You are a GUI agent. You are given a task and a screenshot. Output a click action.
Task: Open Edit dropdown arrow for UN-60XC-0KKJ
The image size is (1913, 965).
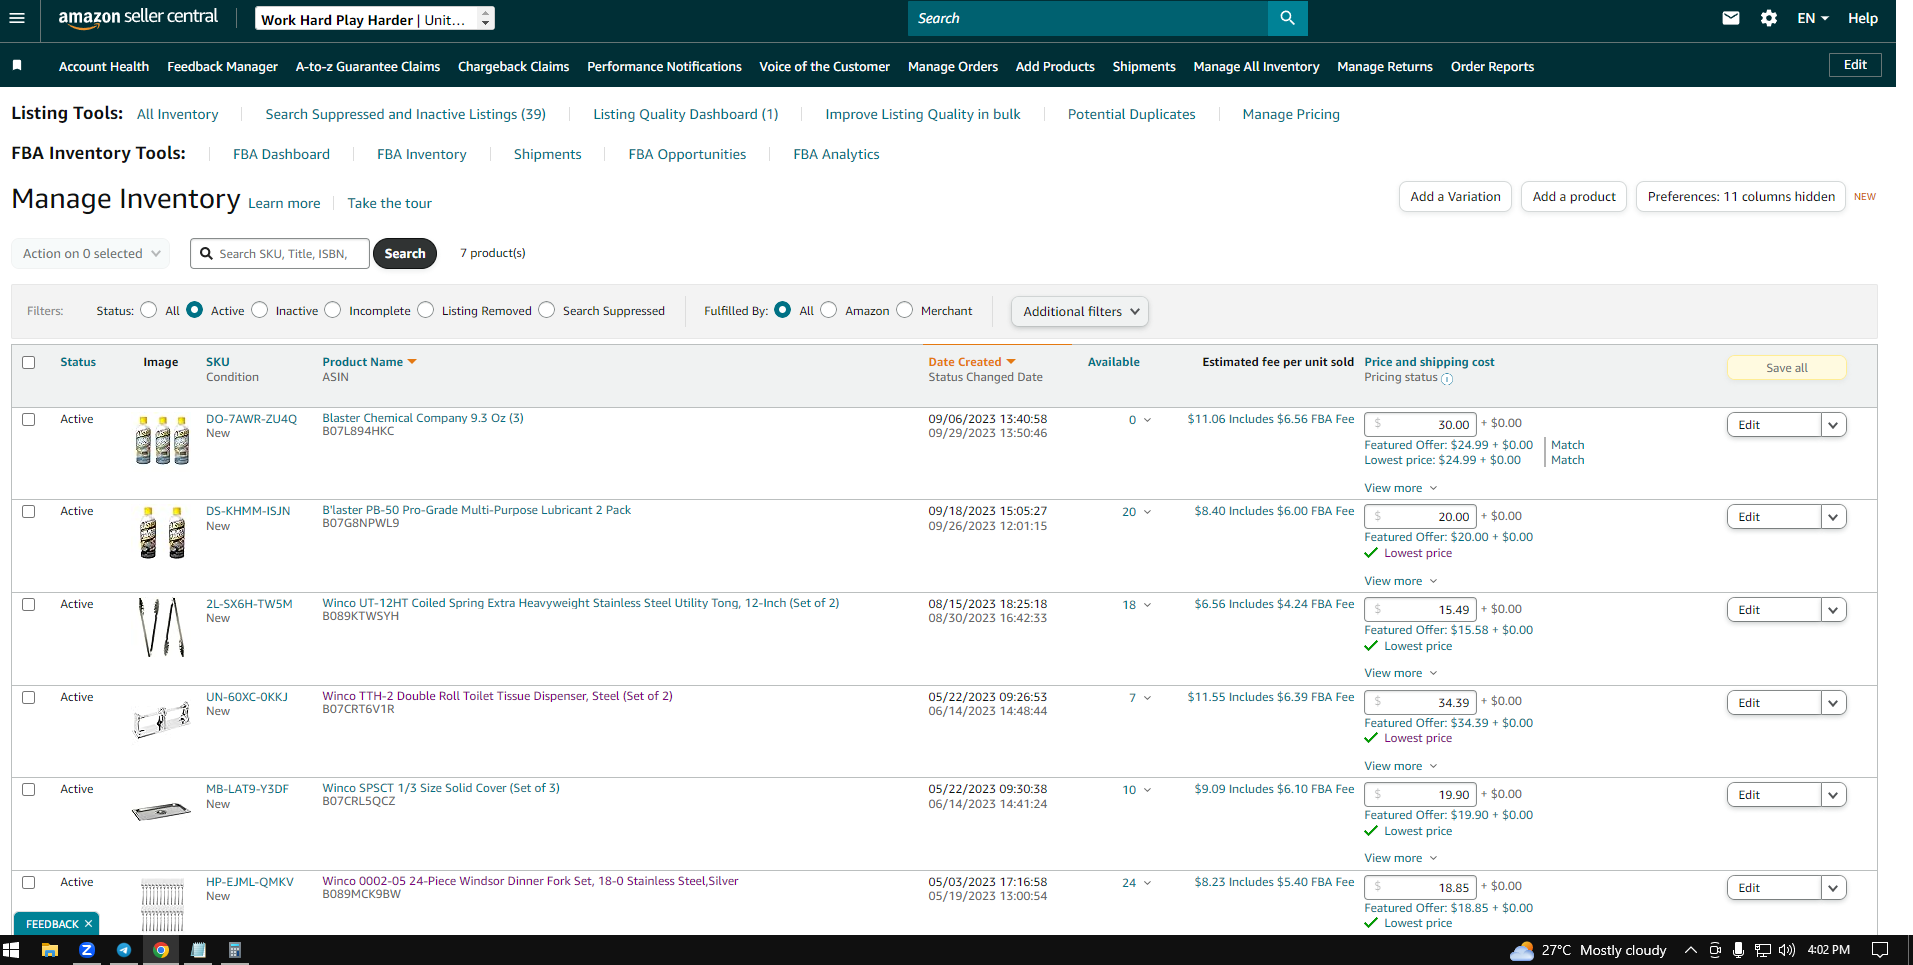tap(1833, 703)
